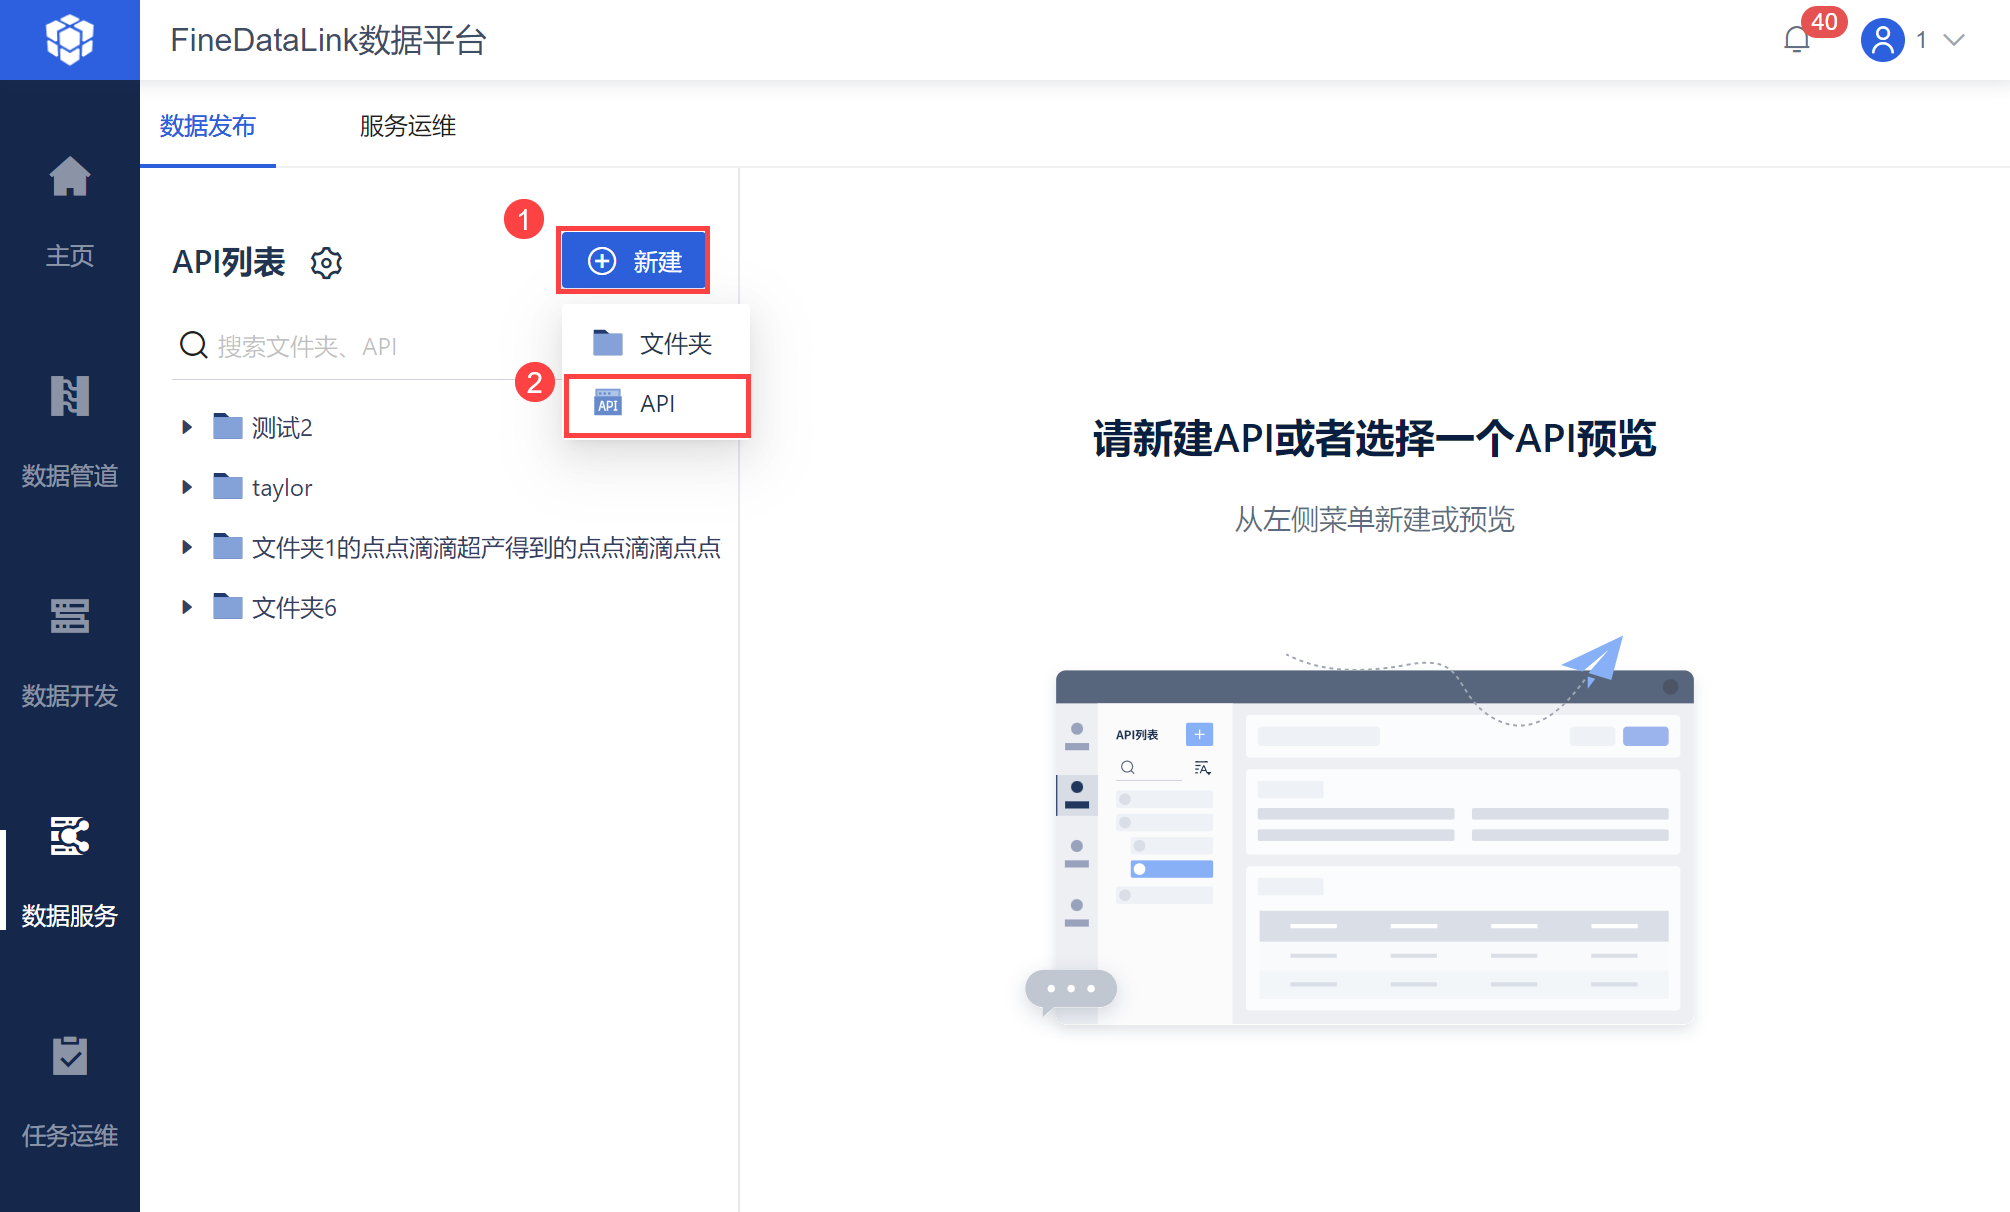Image resolution: width=2010 pixels, height=1212 pixels.
Task: Click the user avatar icon
Action: (1882, 40)
